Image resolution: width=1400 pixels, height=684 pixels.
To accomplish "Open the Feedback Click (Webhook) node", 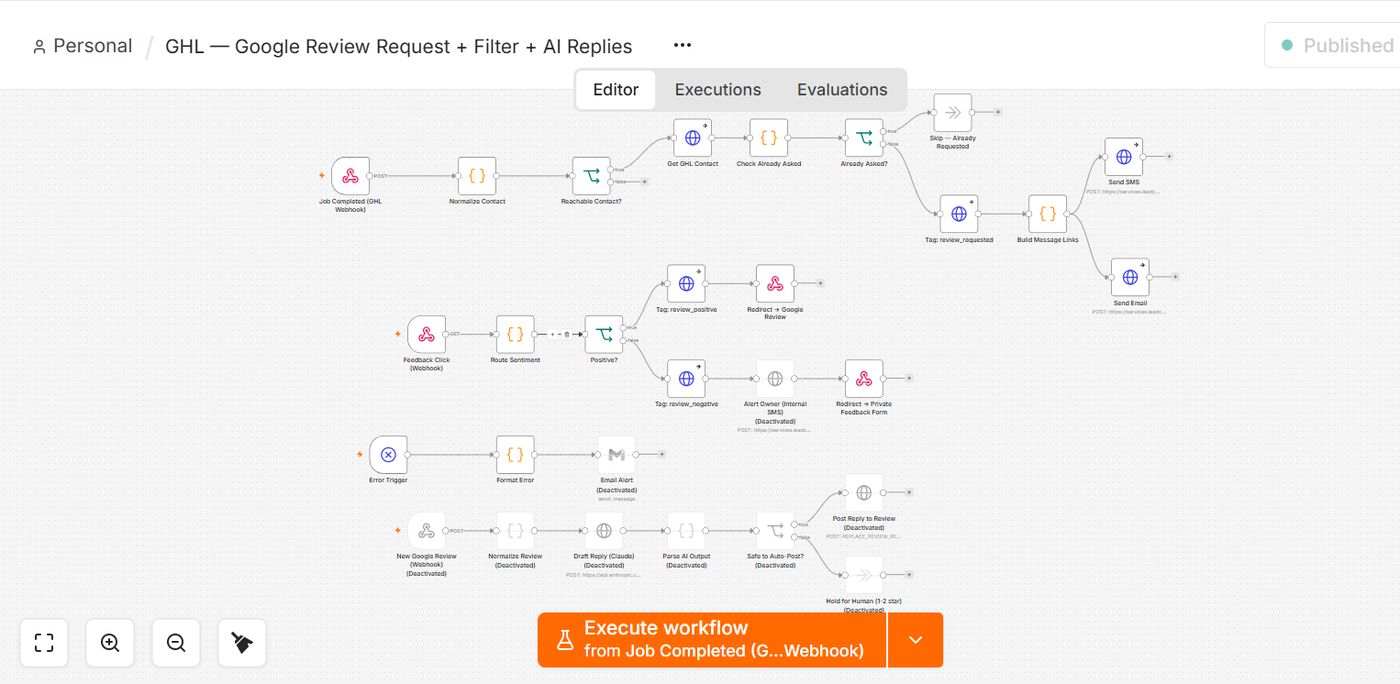I will [426, 334].
